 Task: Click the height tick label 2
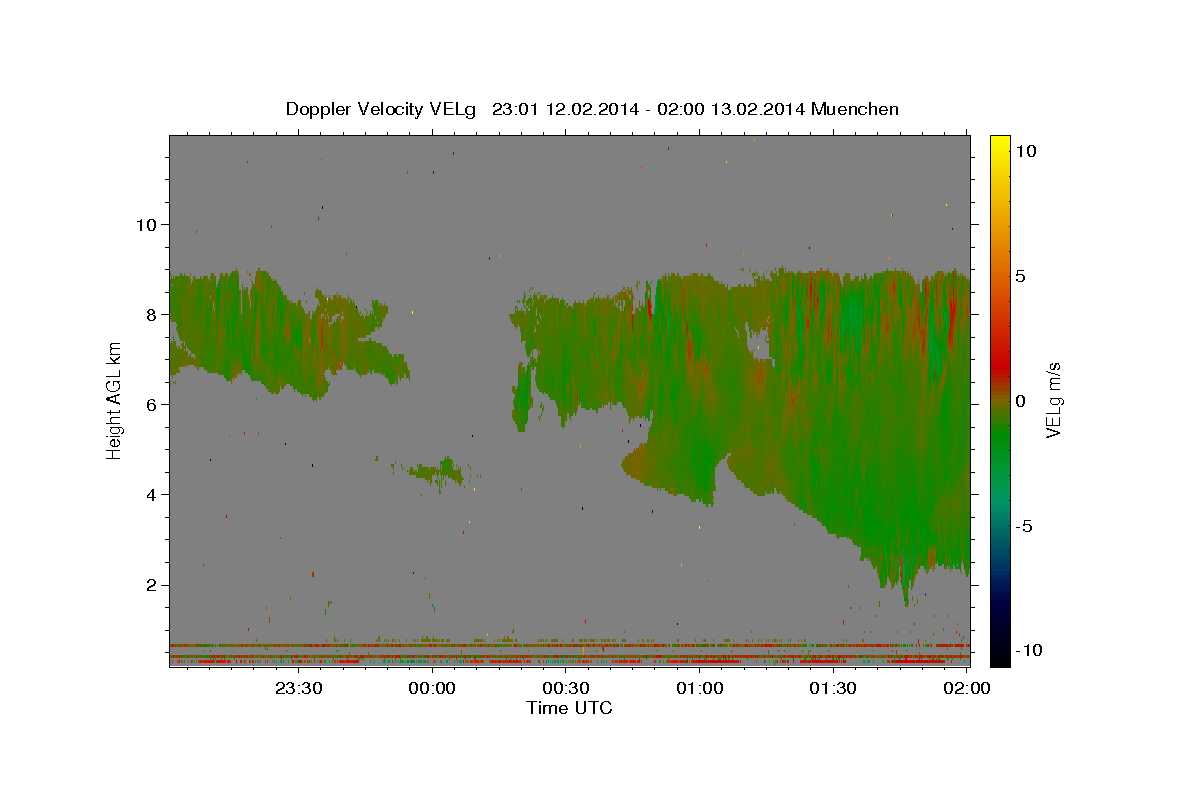pyautogui.click(x=151, y=585)
